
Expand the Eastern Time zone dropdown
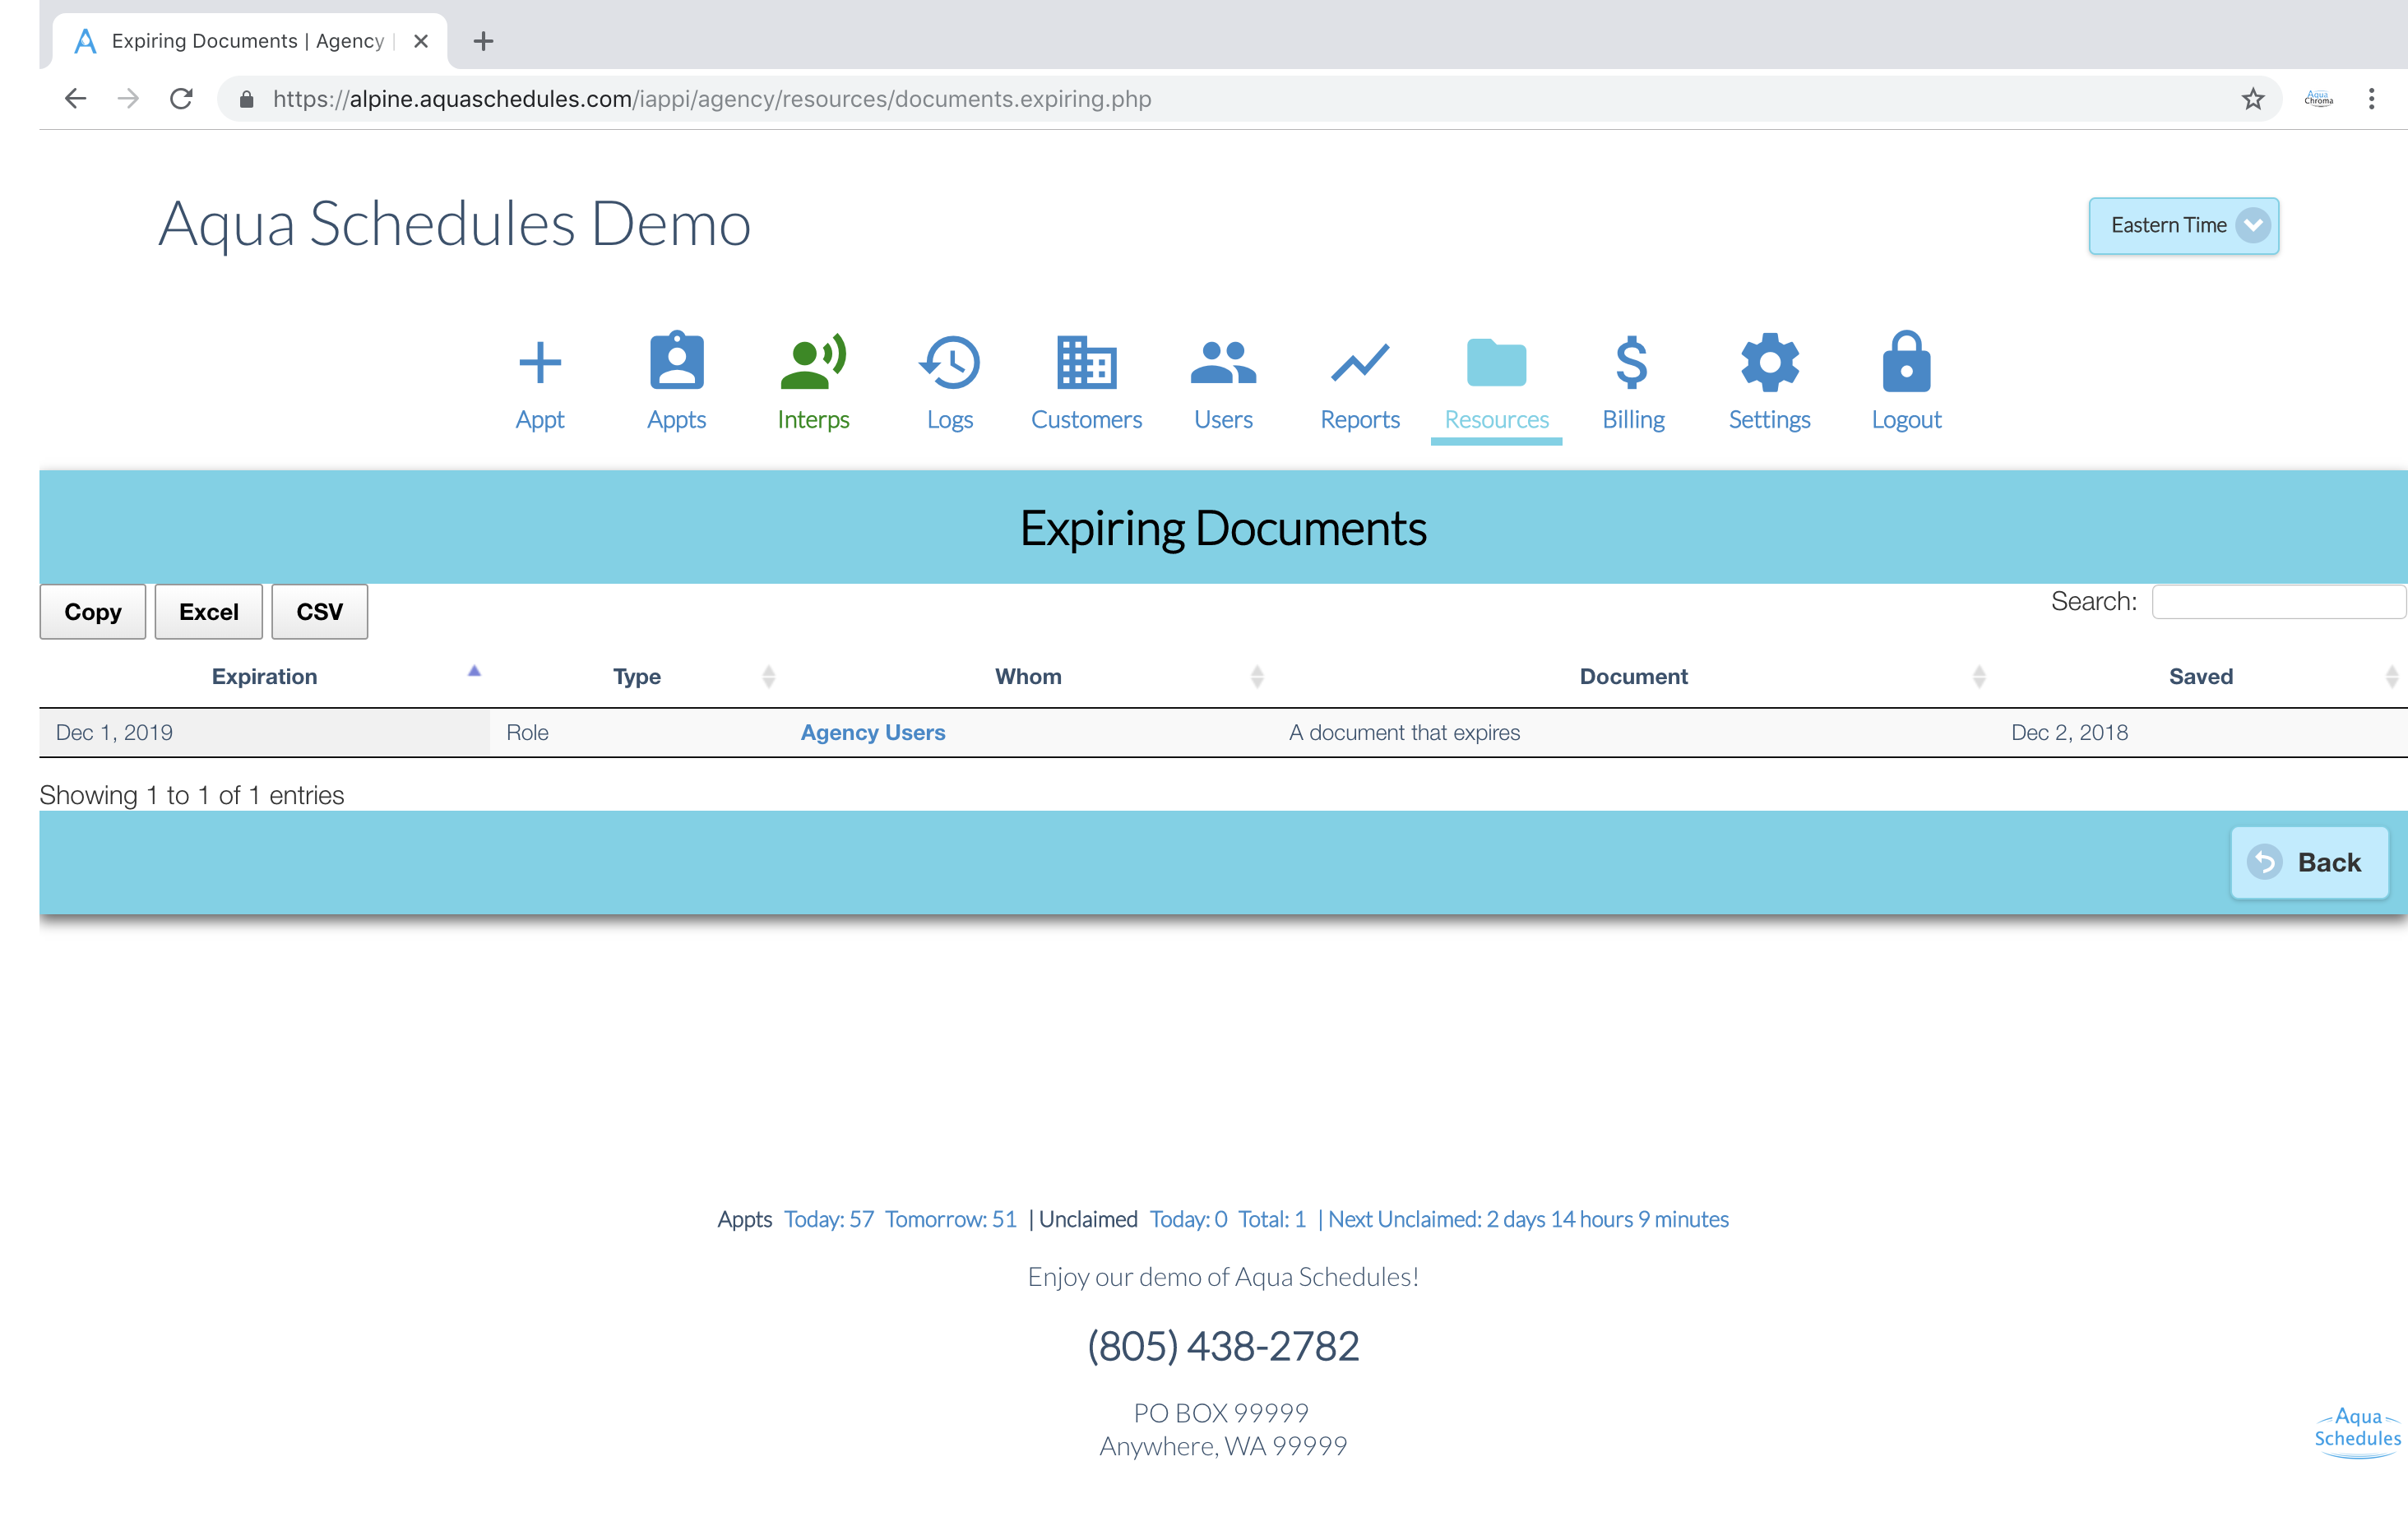2183,226
